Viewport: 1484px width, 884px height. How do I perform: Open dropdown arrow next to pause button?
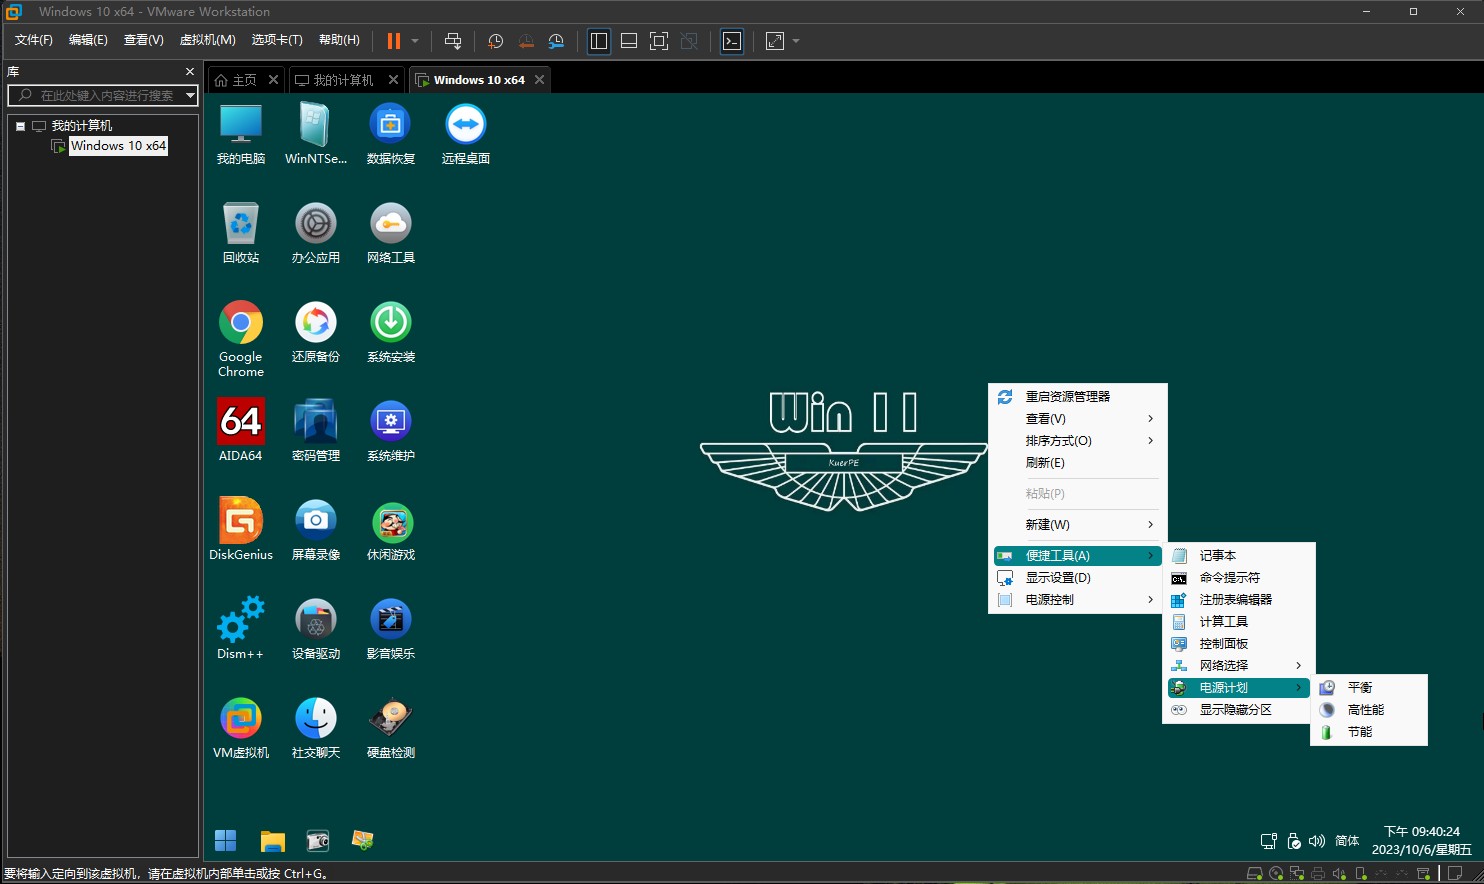pos(415,41)
